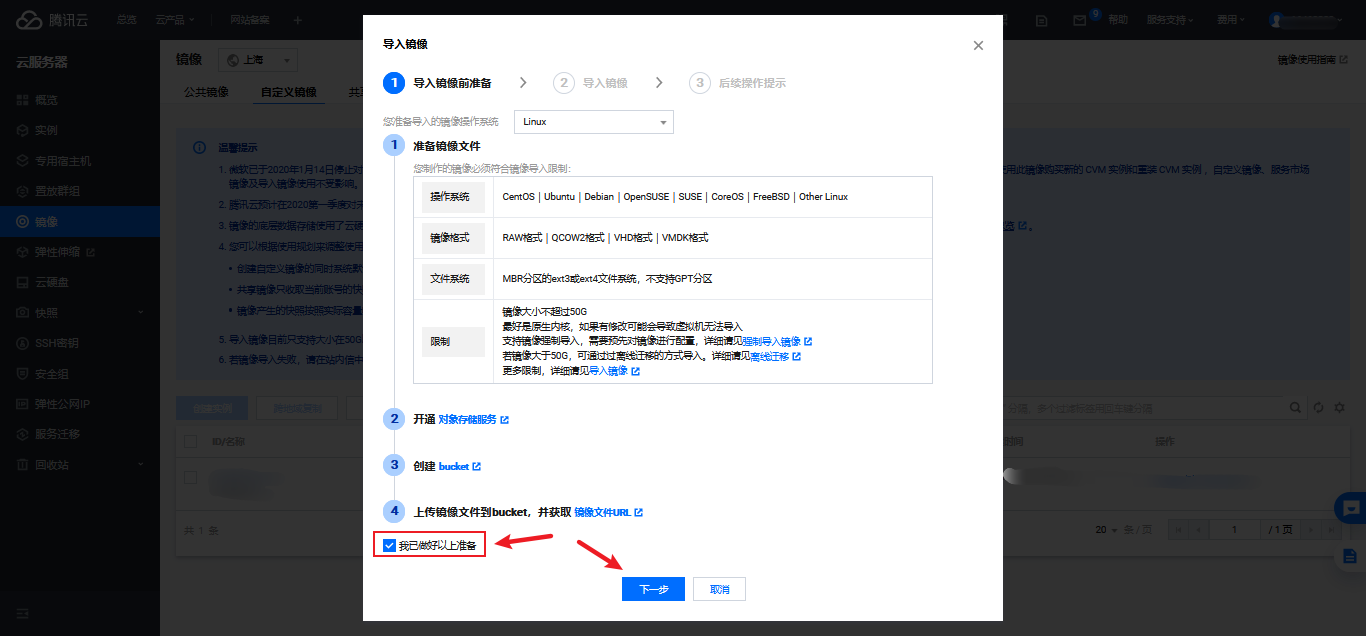Switch to the 自定义镜像 tab
The image size is (1366, 636).
(x=288, y=92)
